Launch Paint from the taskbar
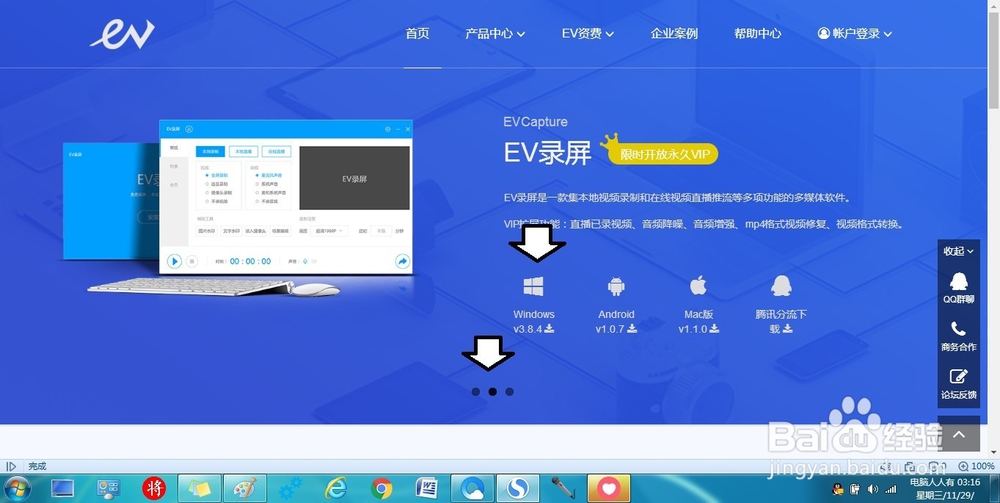Viewport: 1000px width, 503px height. (x=245, y=489)
